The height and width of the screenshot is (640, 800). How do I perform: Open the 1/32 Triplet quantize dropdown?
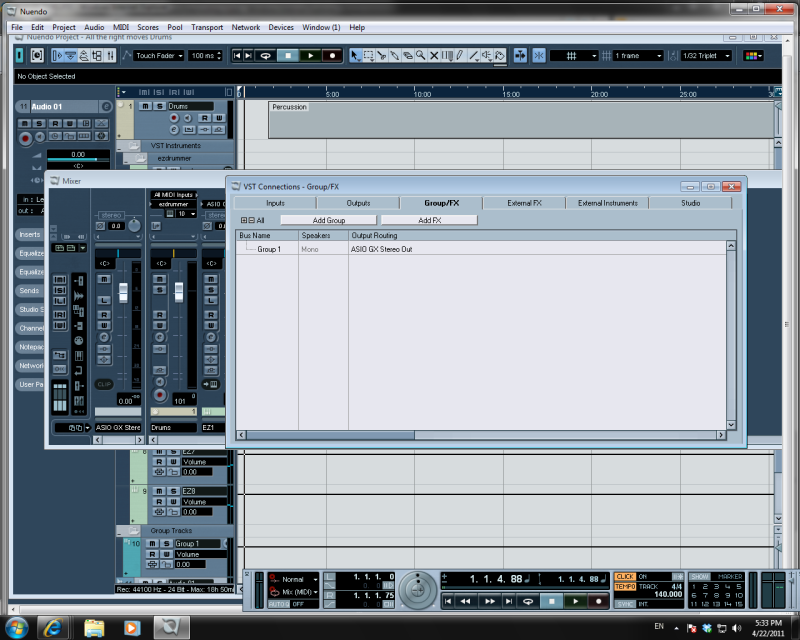click(x=707, y=56)
